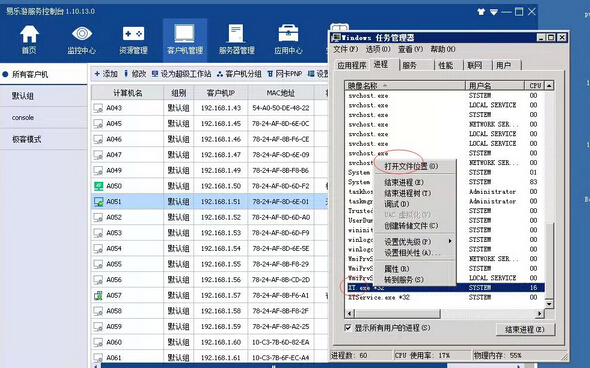Select 所有客户机 in the sidebar
This screenshot has width=590, height=368.
(44, 74)
